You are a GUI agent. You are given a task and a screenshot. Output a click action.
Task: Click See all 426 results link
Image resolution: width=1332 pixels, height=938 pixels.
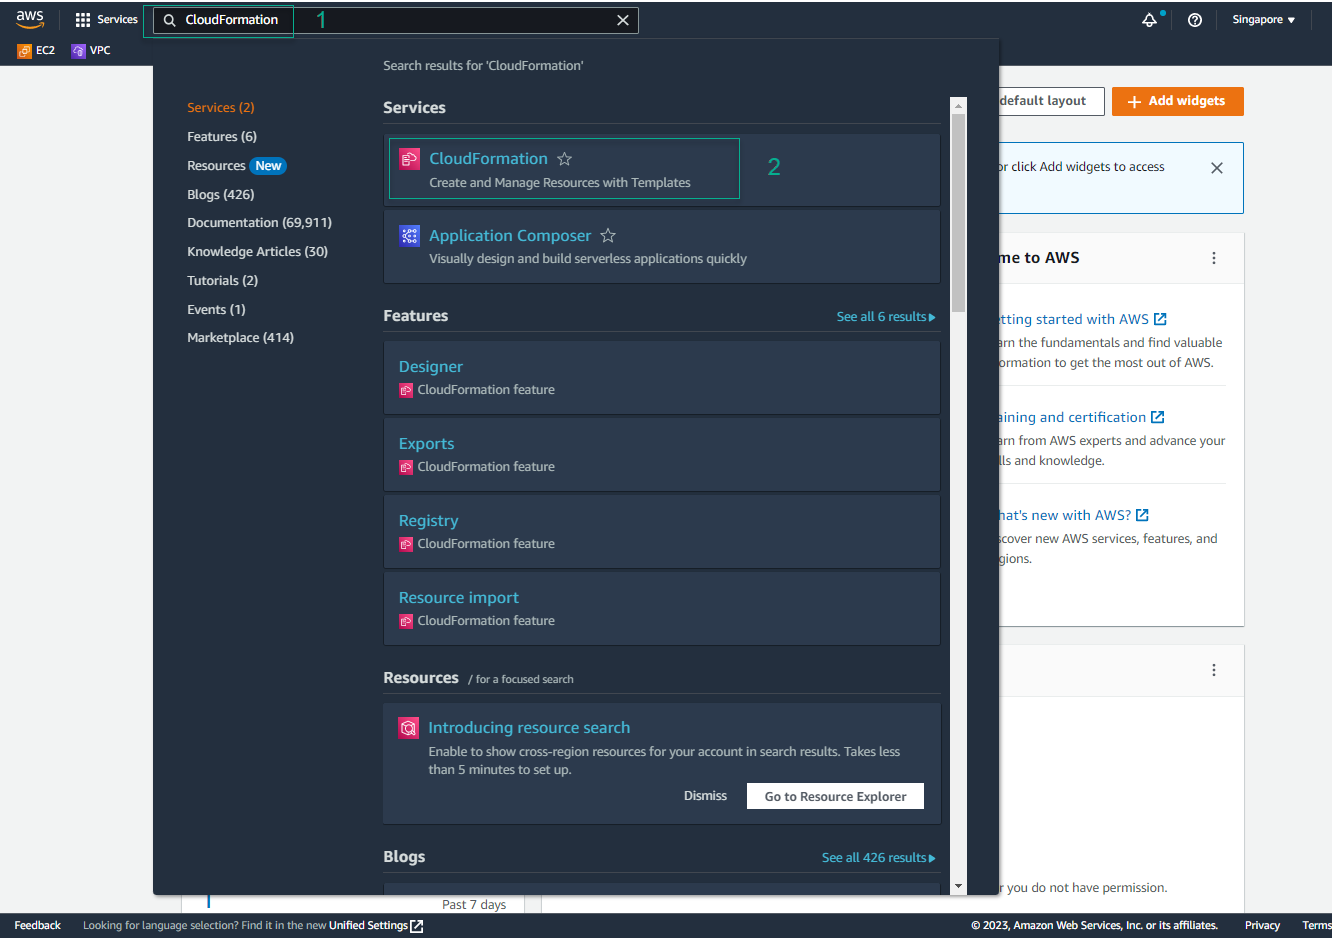879,858
